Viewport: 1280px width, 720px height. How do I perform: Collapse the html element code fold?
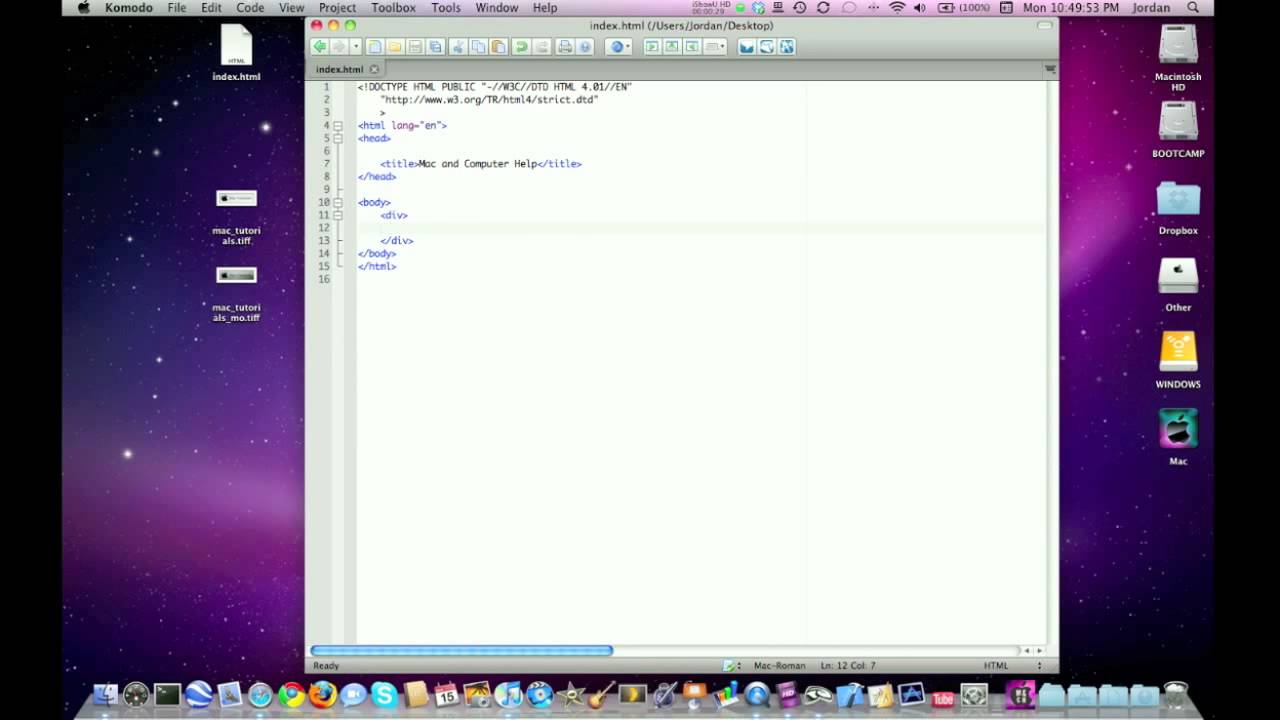tap(338, 125)
